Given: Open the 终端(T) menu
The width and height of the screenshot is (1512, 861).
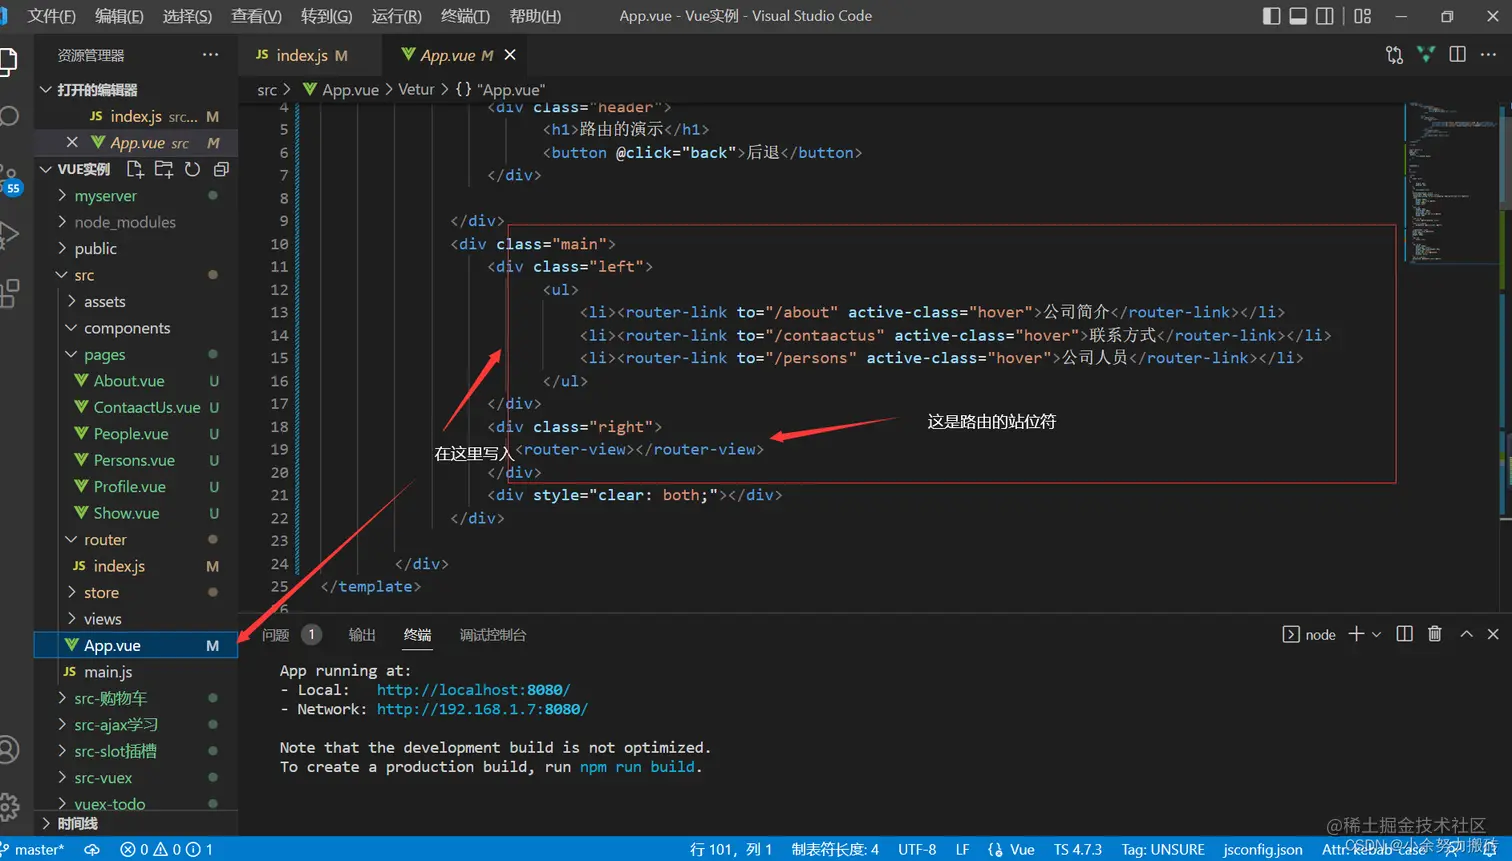Looking at the screenshot, I should [465, 16].
